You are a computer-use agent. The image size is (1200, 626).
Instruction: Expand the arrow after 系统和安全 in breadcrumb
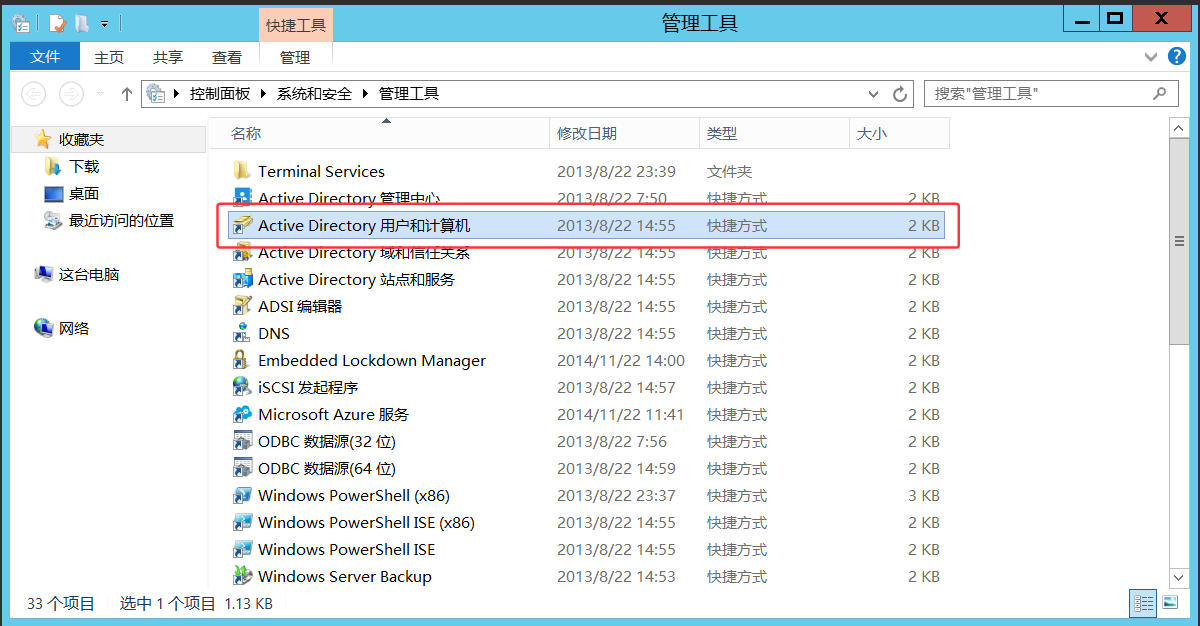click(366, 94)
